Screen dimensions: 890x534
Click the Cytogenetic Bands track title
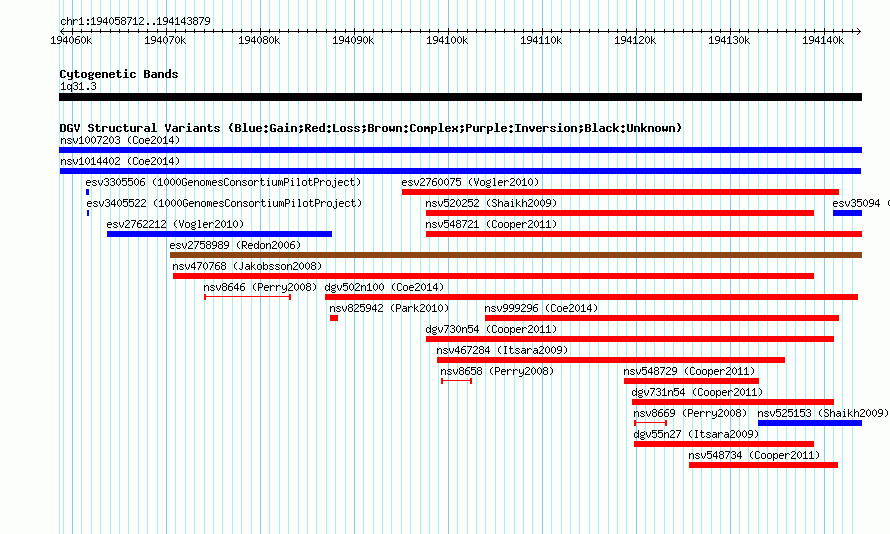pos(119,74)
